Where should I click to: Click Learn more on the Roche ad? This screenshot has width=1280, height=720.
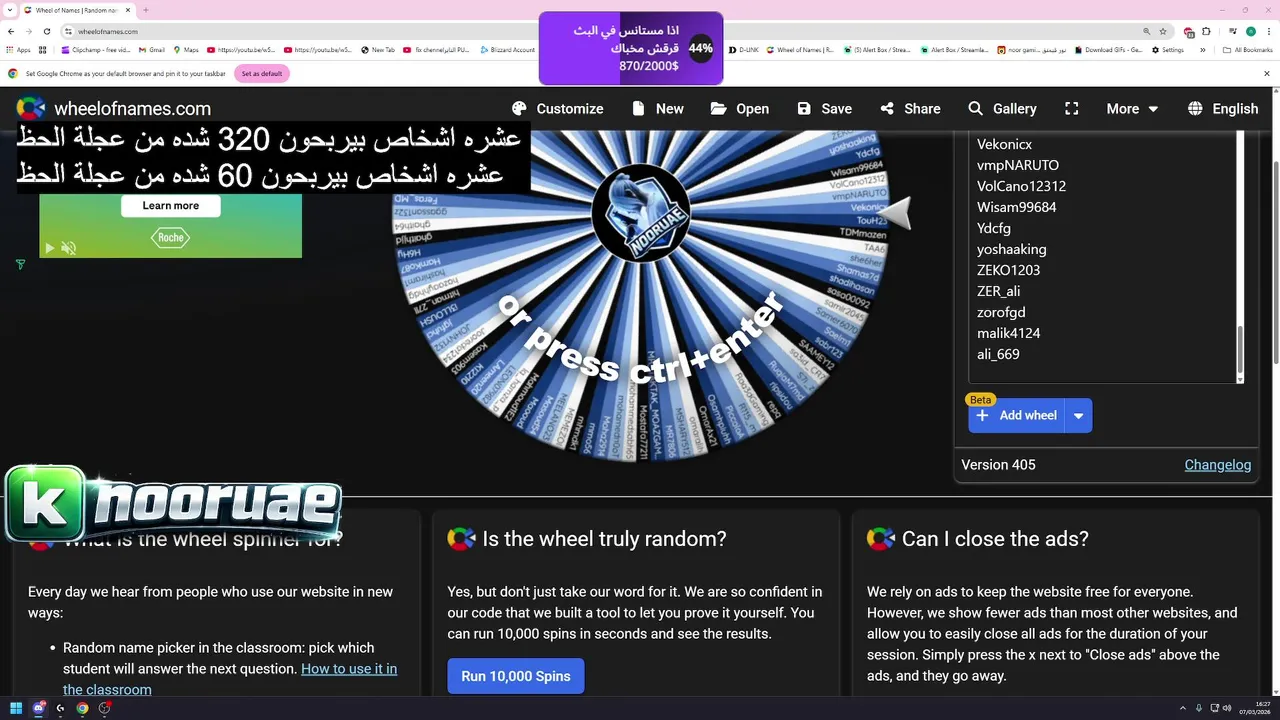170,206
